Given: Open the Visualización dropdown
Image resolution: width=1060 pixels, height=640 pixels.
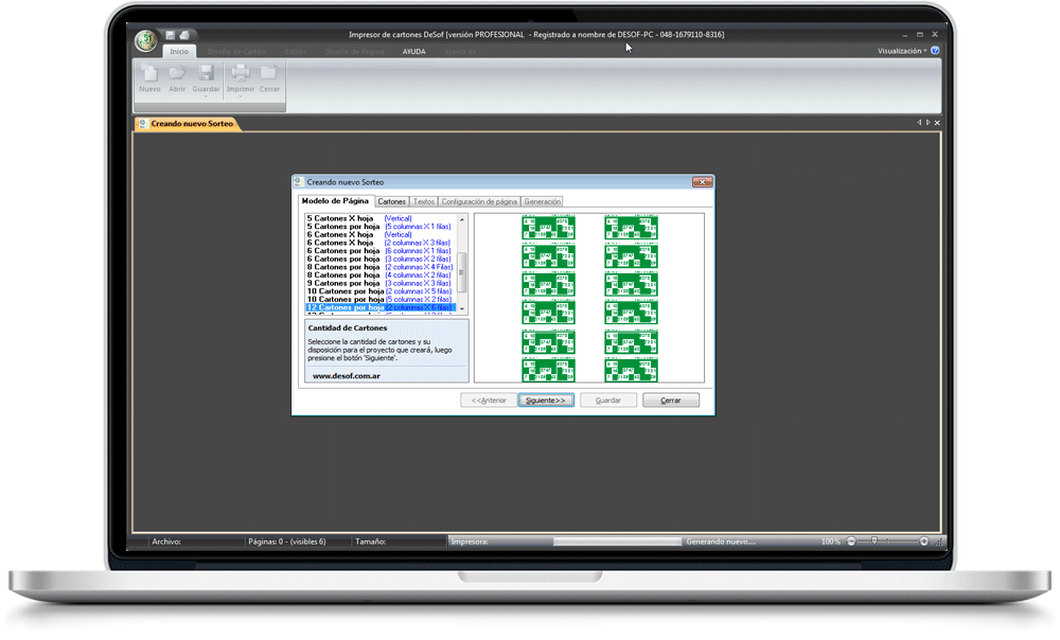Looking at the screenshot, I should (902, 51).
